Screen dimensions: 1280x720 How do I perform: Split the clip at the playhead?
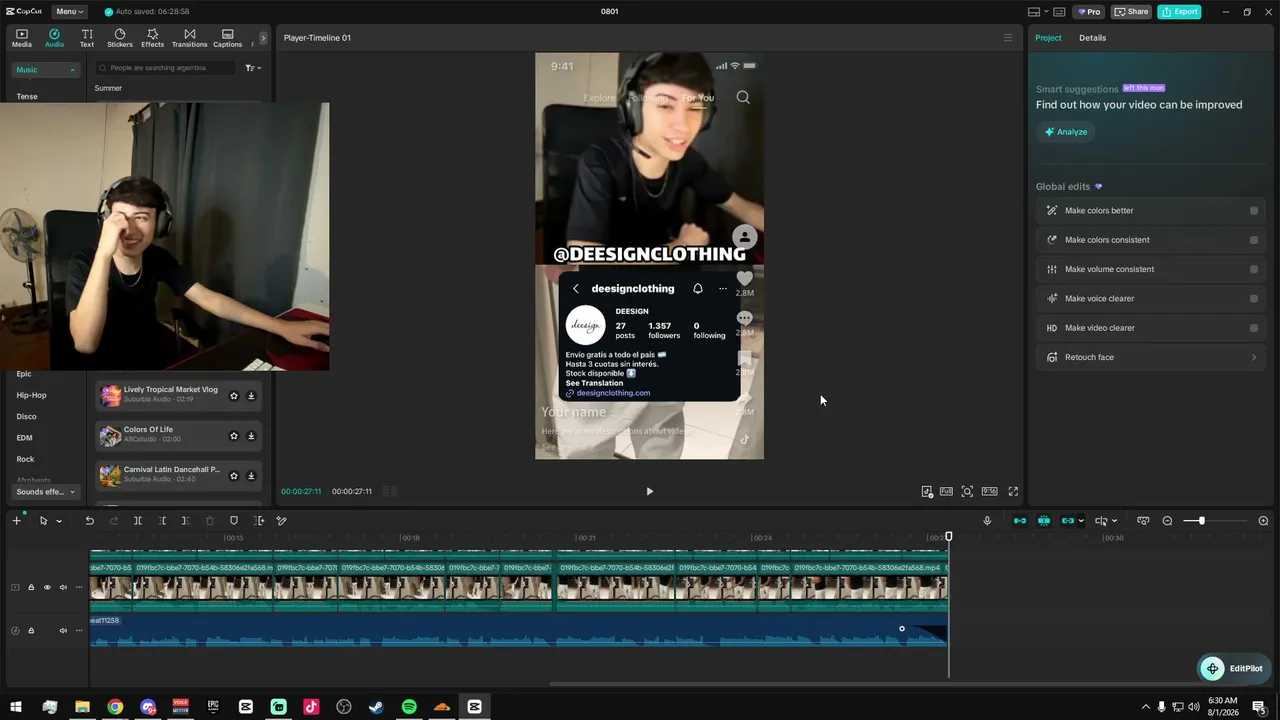tap(138, 520)
